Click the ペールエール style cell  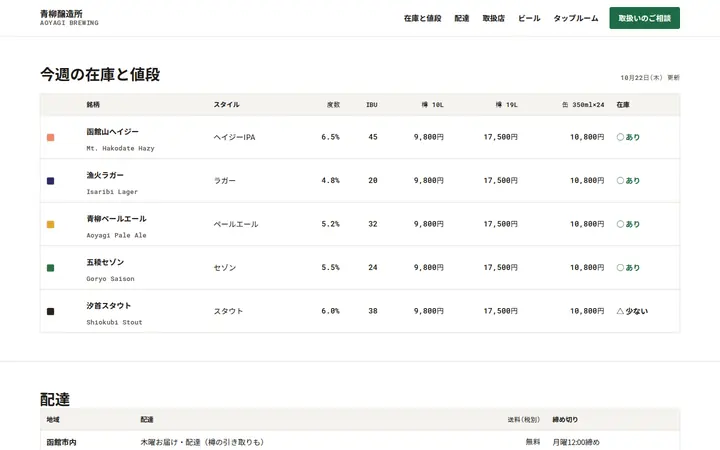point(236,225)
